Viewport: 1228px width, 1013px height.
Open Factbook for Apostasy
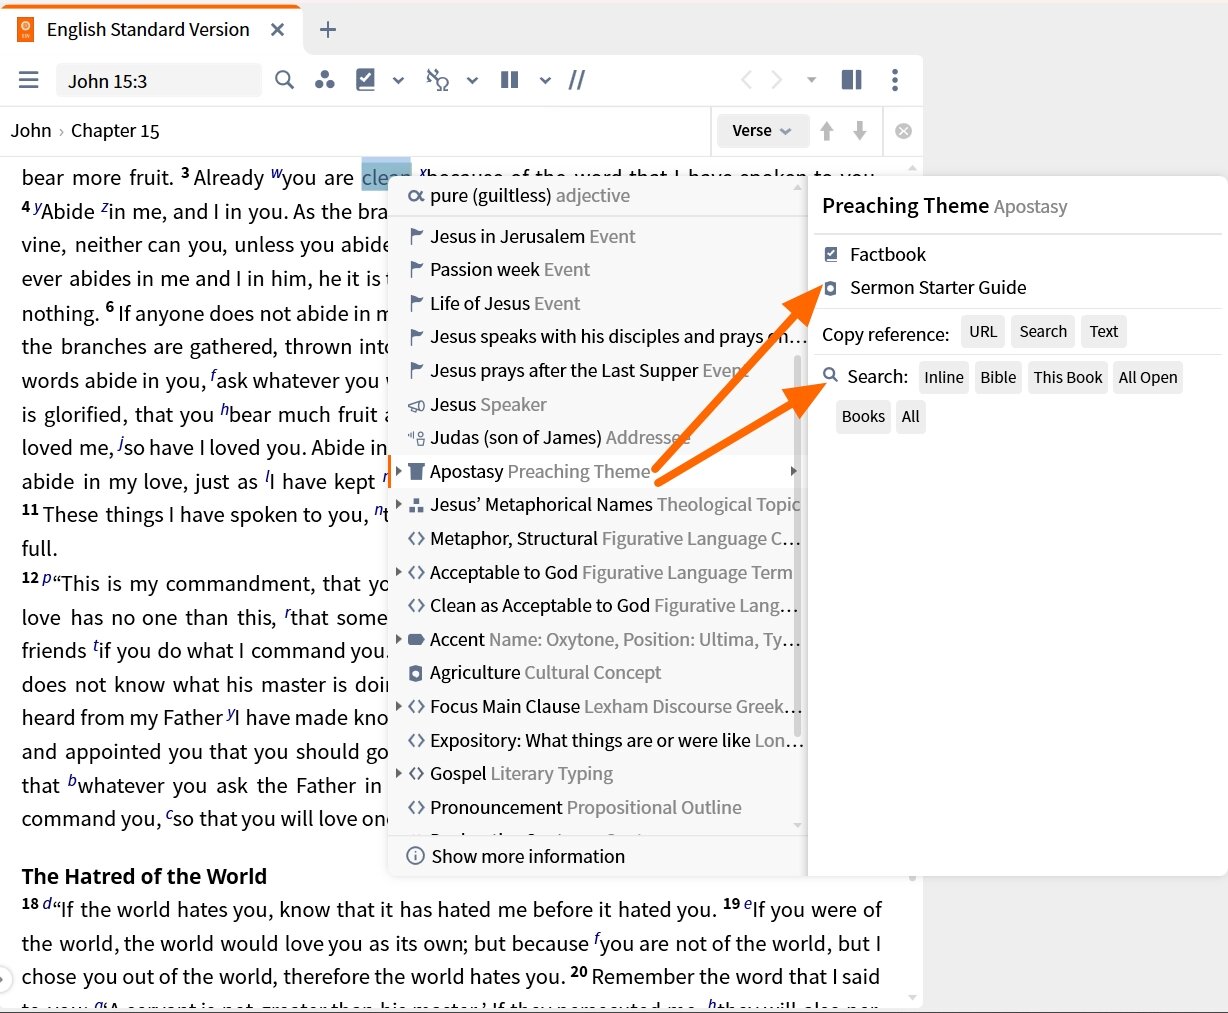[888, 254]
